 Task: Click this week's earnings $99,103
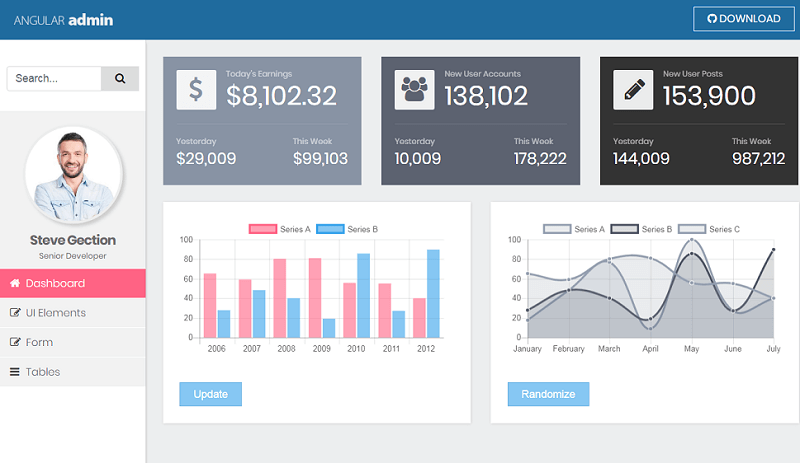click(320, 159)
